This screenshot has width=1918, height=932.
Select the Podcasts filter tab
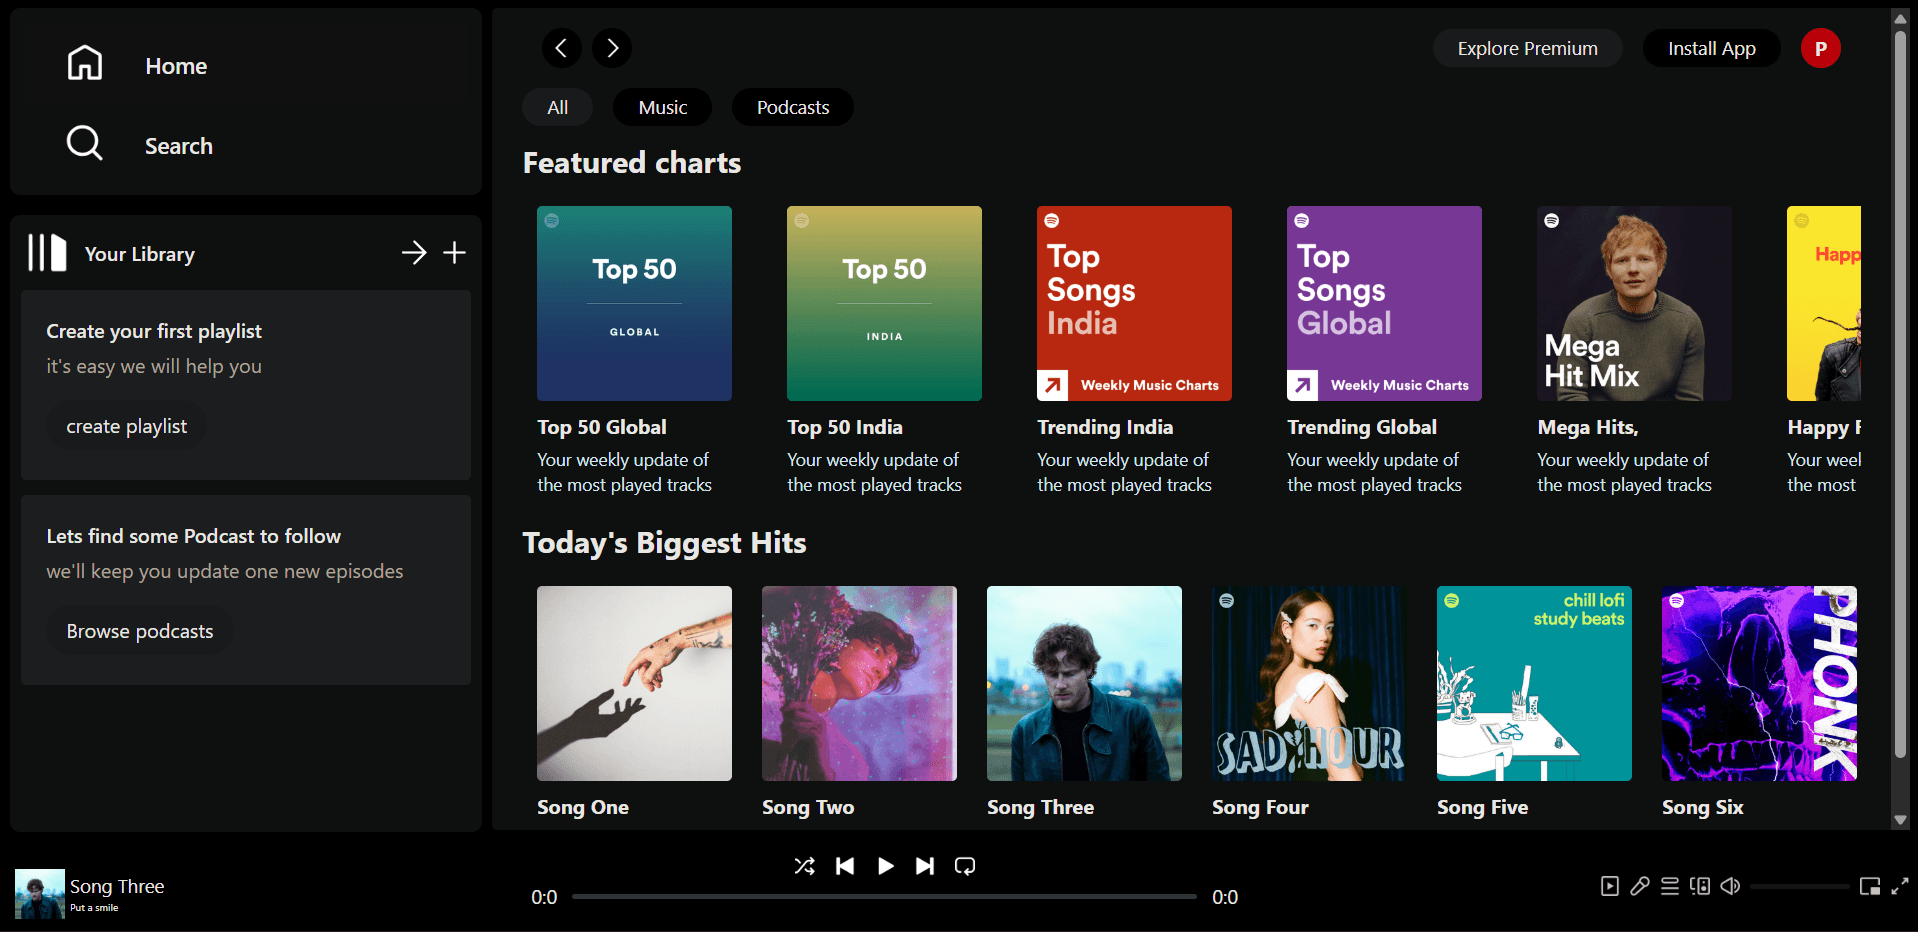pos(793,107)
